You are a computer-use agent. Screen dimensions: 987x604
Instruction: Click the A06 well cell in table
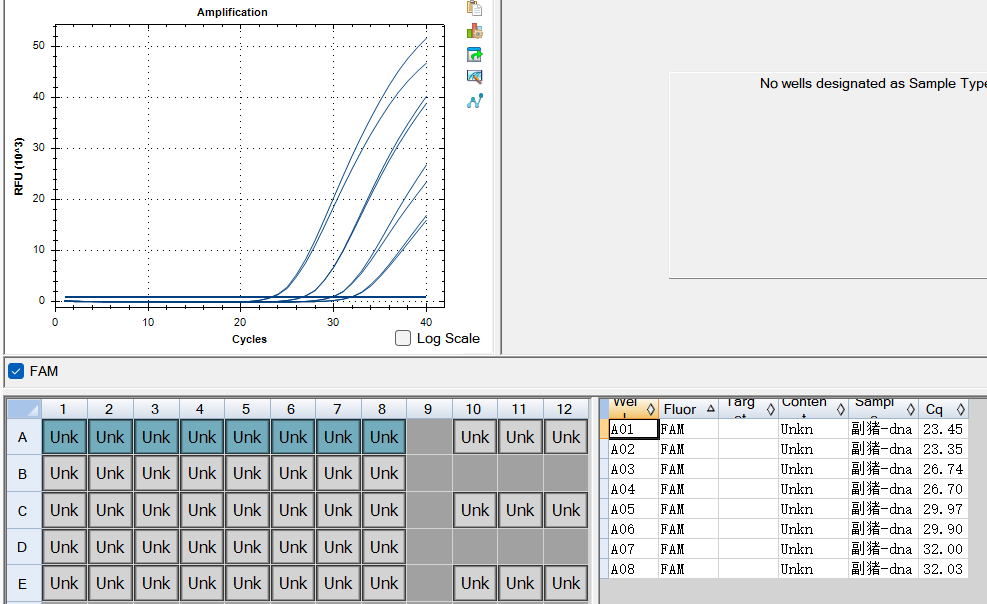[634, 529]
